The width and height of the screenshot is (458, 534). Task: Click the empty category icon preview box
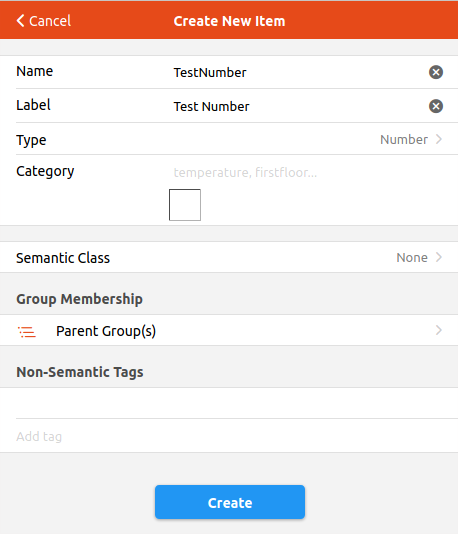tap(185, 205)
